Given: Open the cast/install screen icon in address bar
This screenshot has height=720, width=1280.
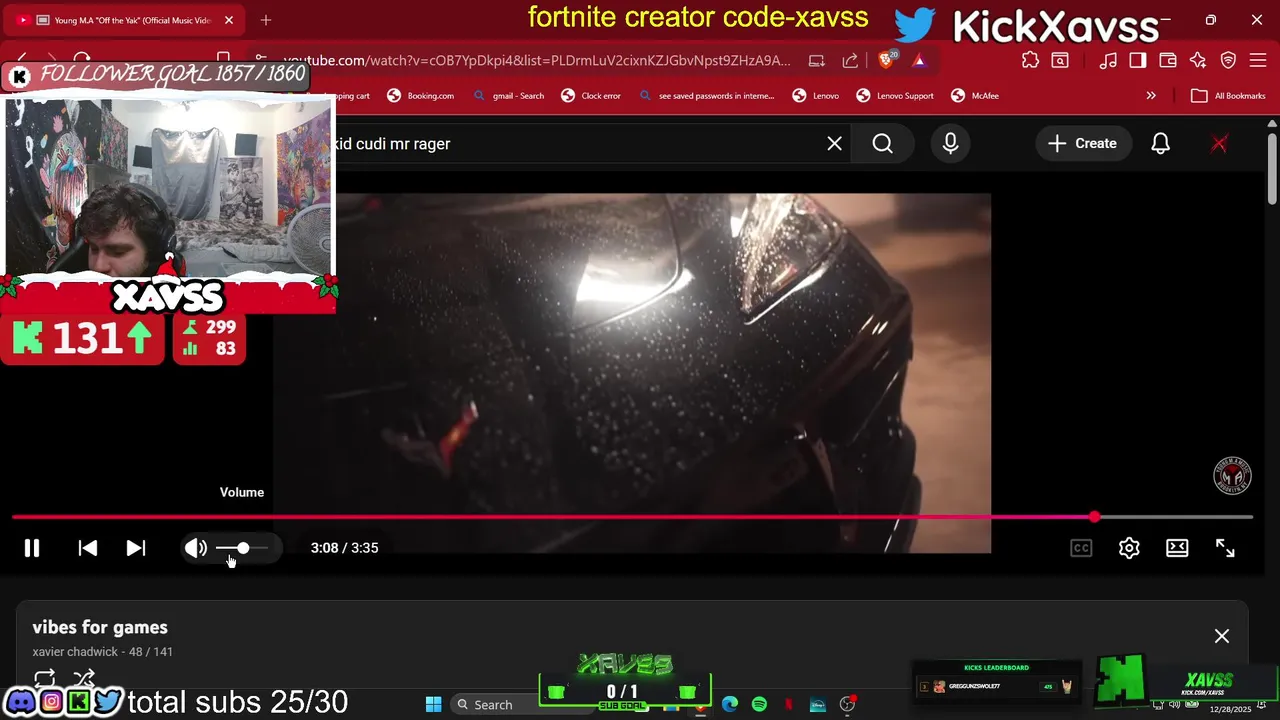Looking at the screenshot, I should pyautogui.click(x=817, y=61).
